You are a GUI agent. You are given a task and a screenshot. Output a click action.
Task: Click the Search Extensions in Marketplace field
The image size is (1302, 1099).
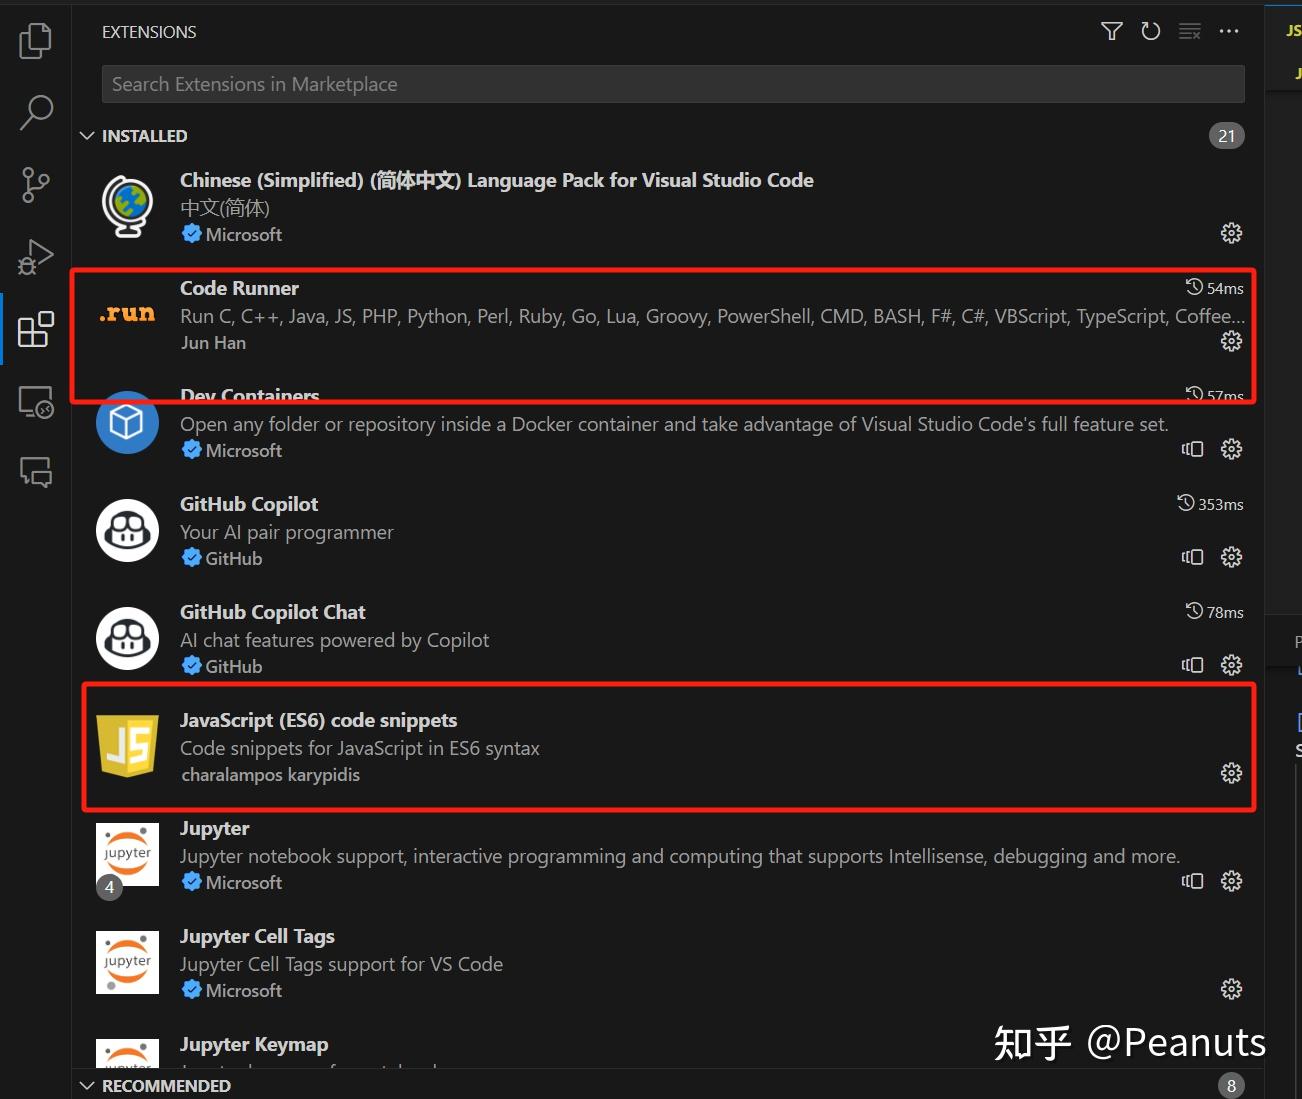click(x=672, y=84)
